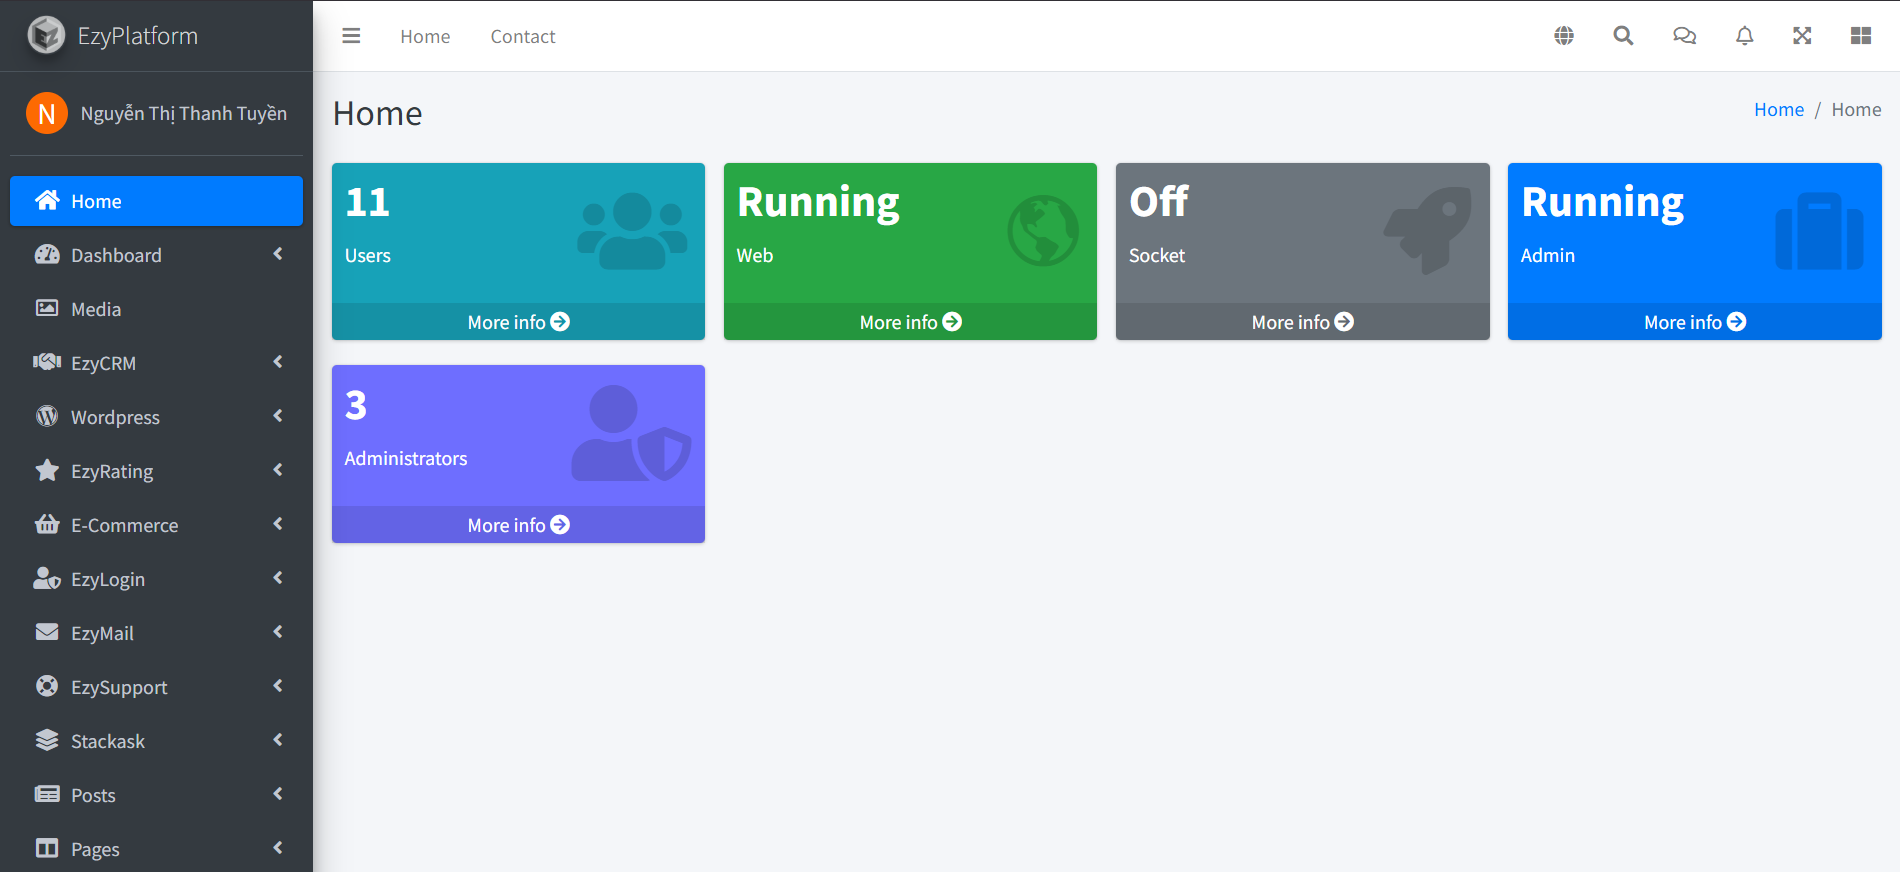Expand the EzyMail menu chevron
The image size is (1900, 872).
coord(278,632)
